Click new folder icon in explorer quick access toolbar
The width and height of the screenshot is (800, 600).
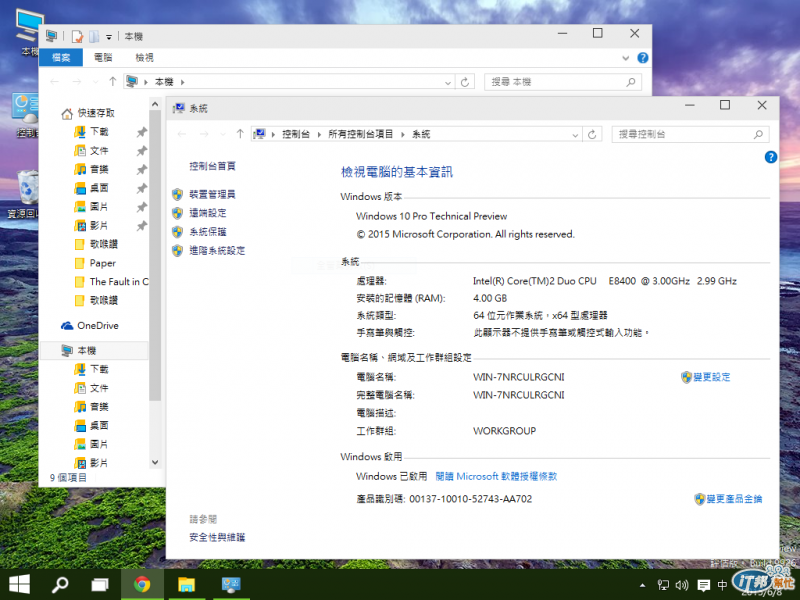(x=94, y=36)
